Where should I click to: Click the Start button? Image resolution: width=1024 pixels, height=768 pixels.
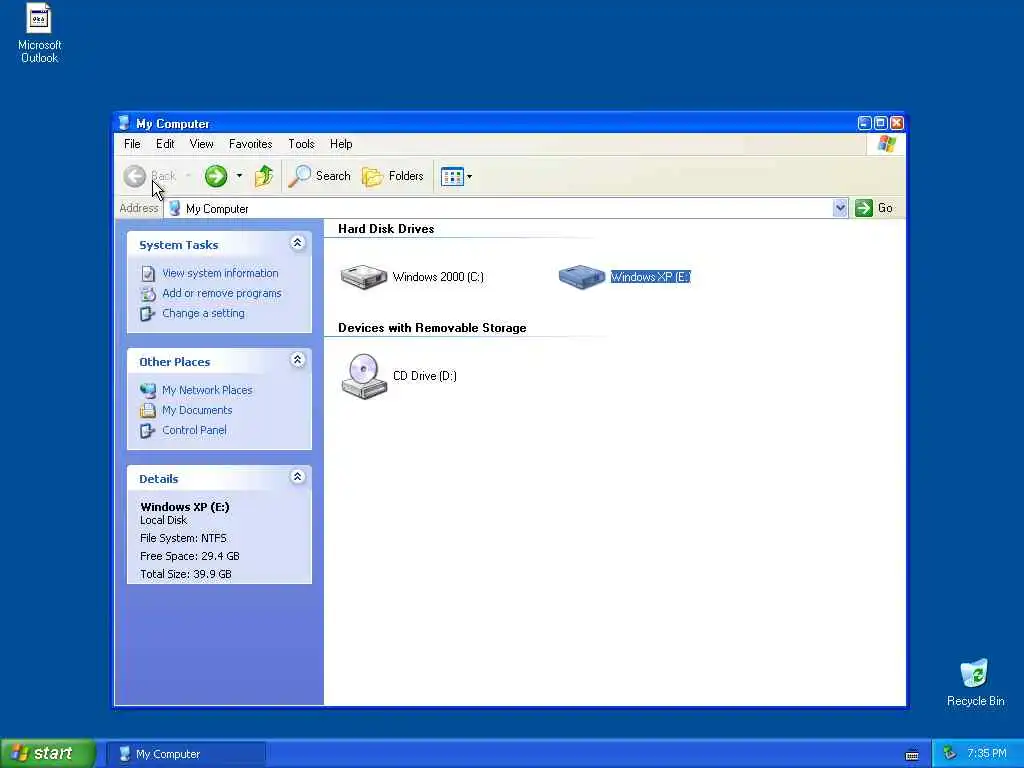pos(48,754)
